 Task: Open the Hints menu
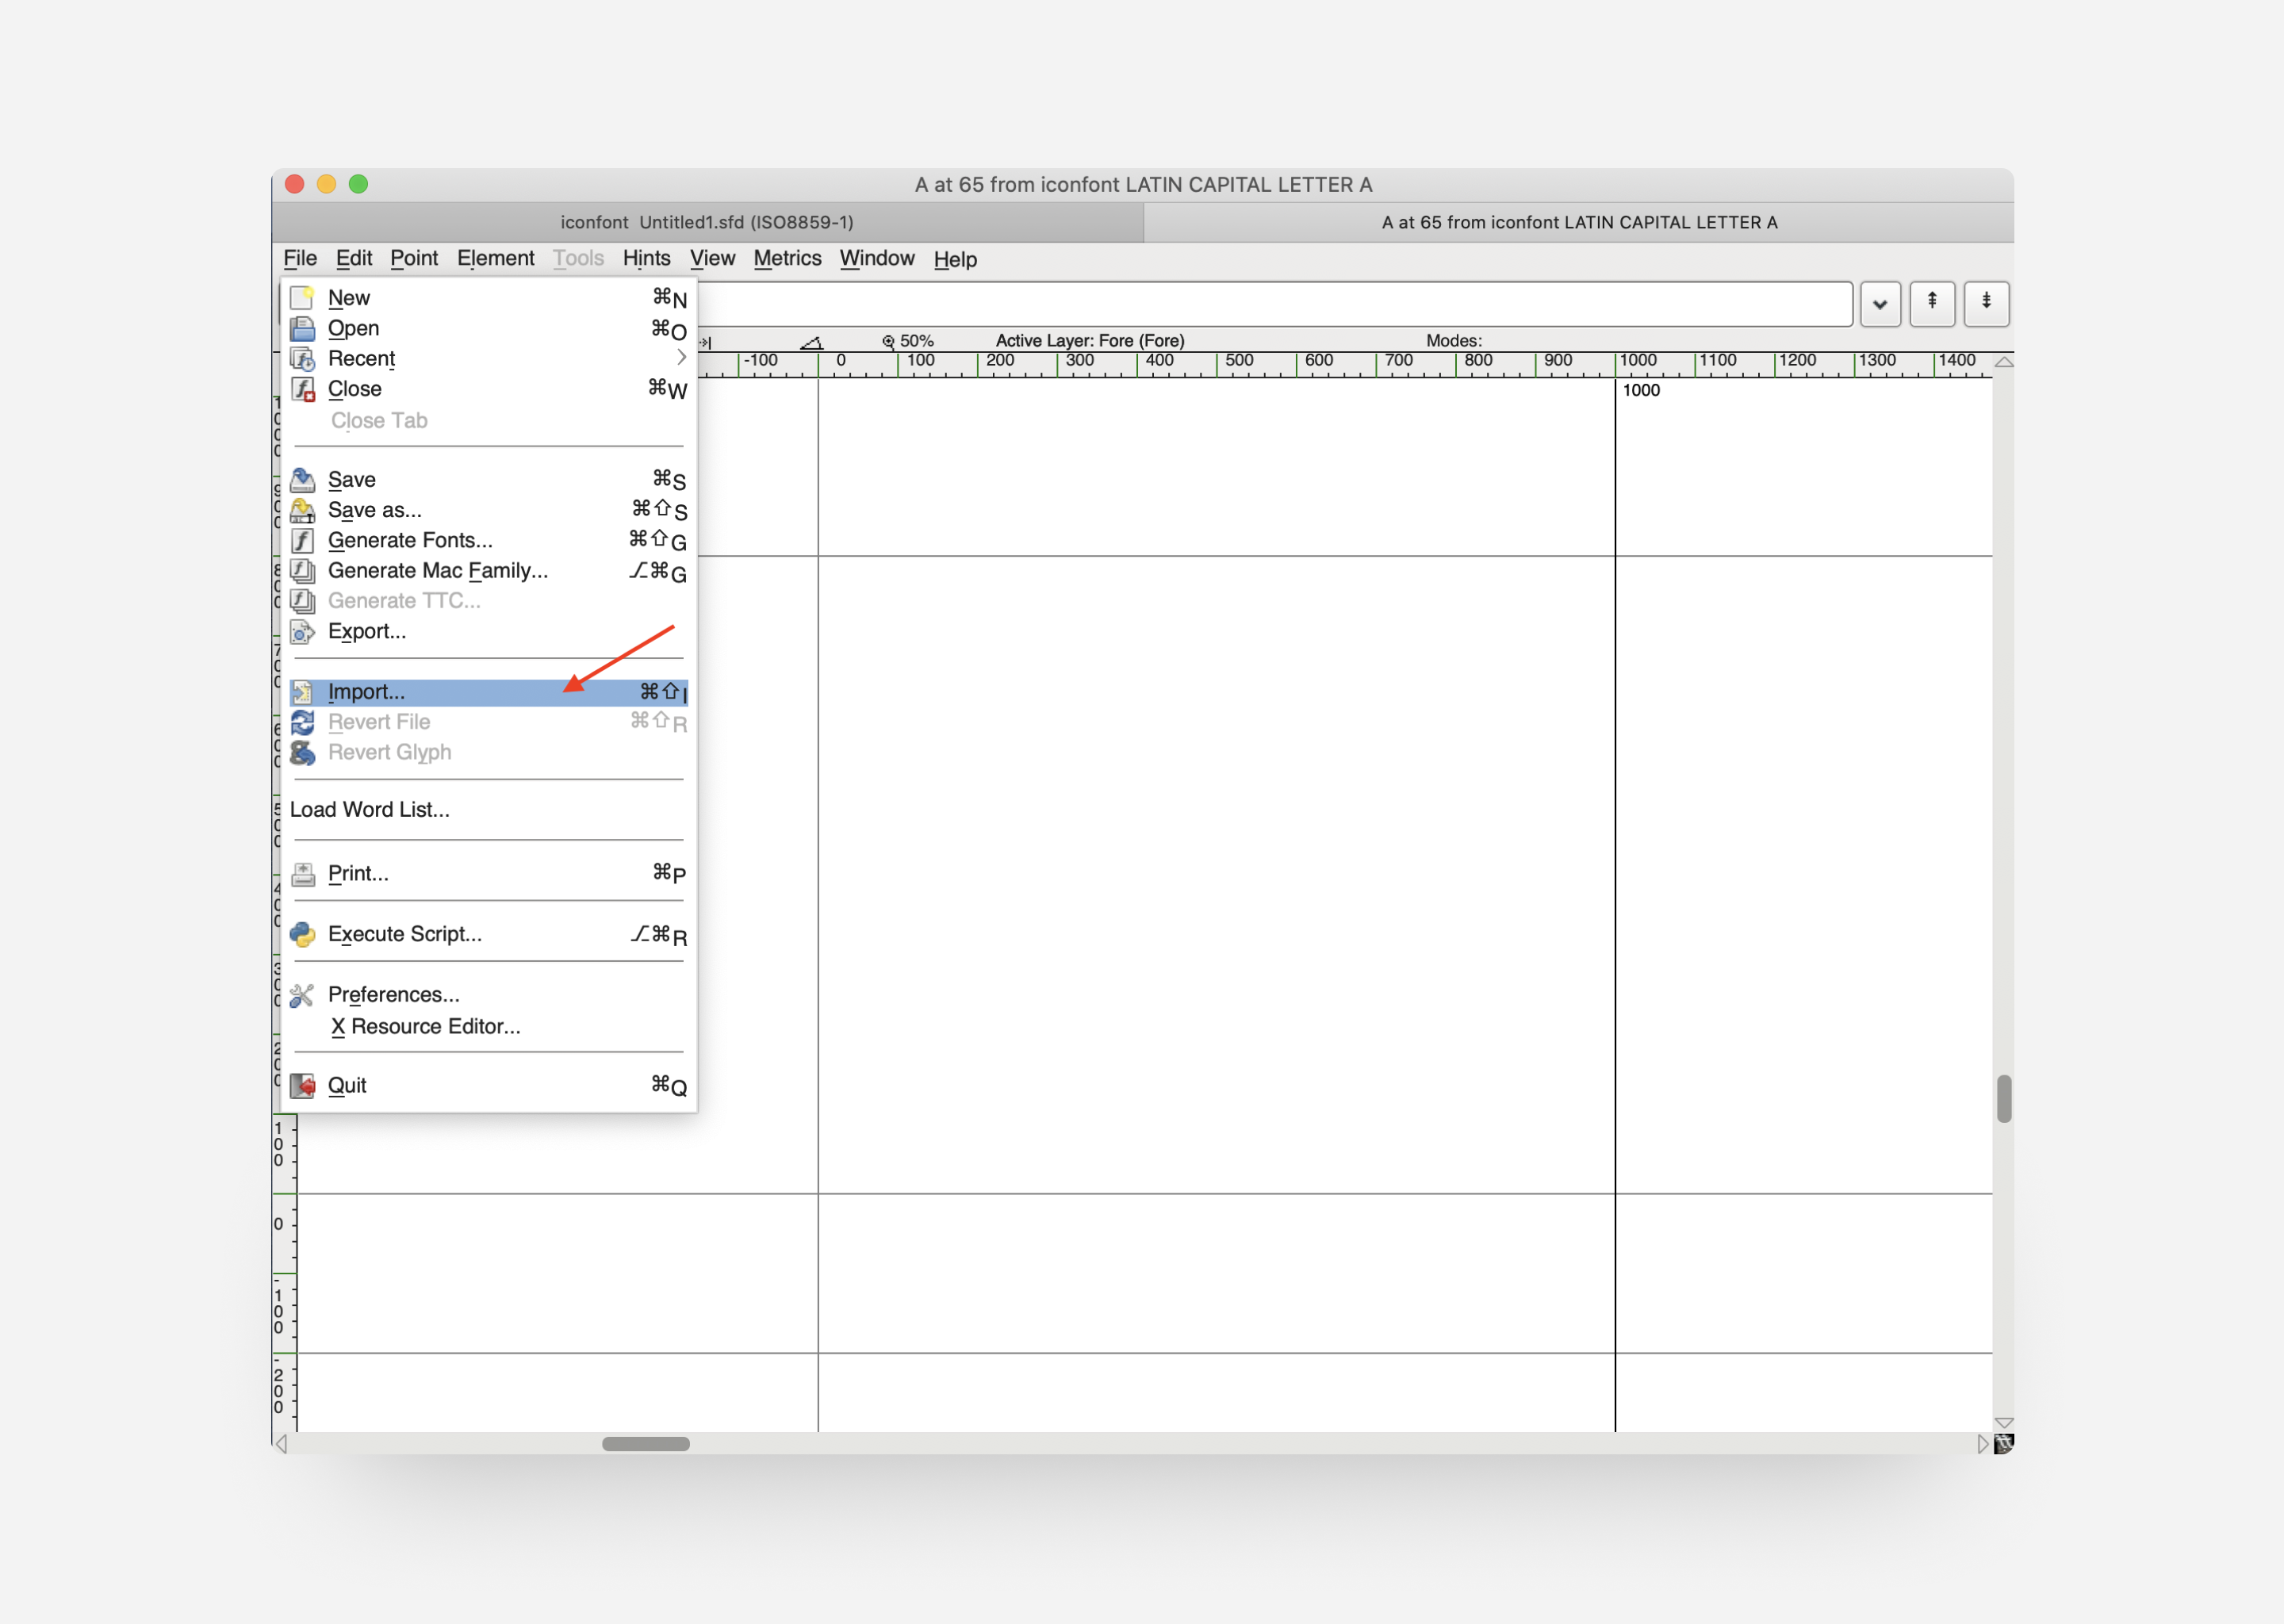(x=646, y=259)
